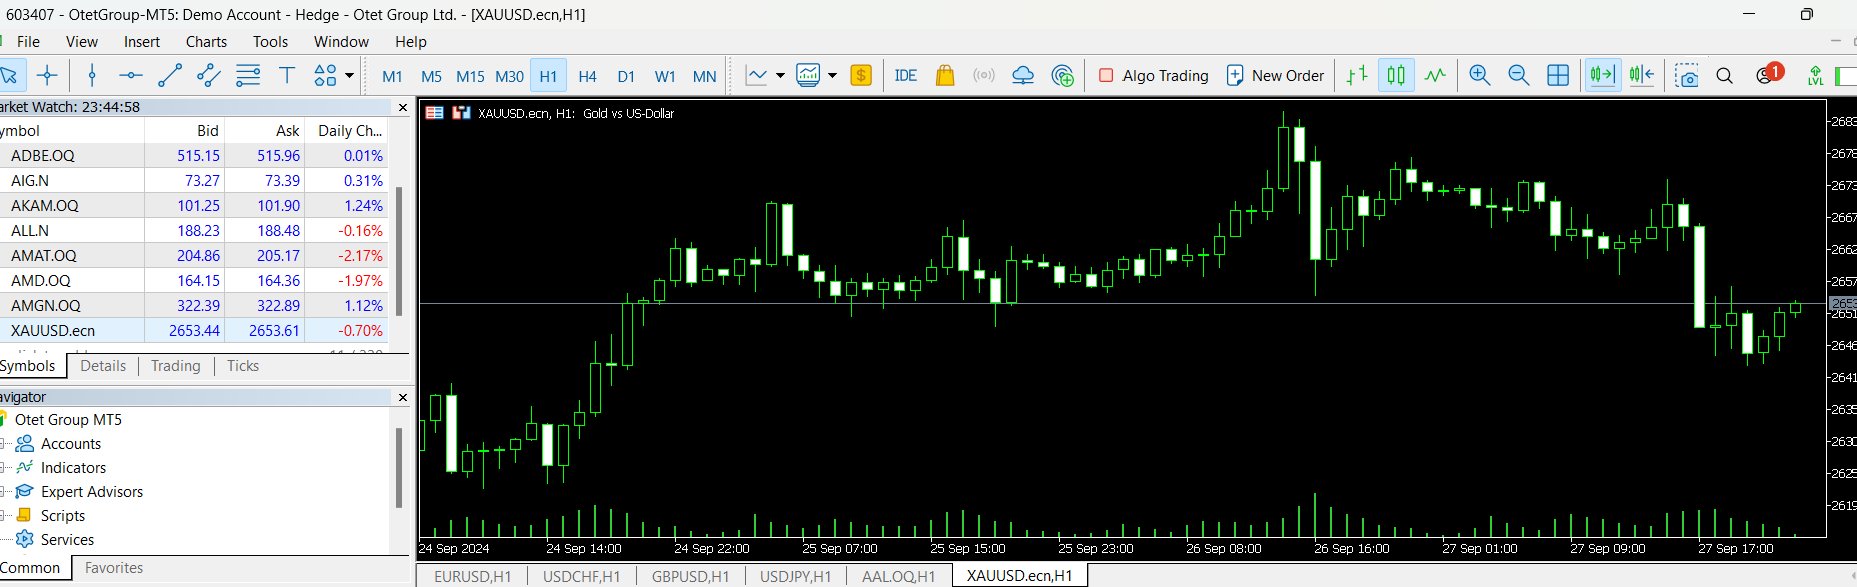Expand the Accounts tree node

coord(4,444)
